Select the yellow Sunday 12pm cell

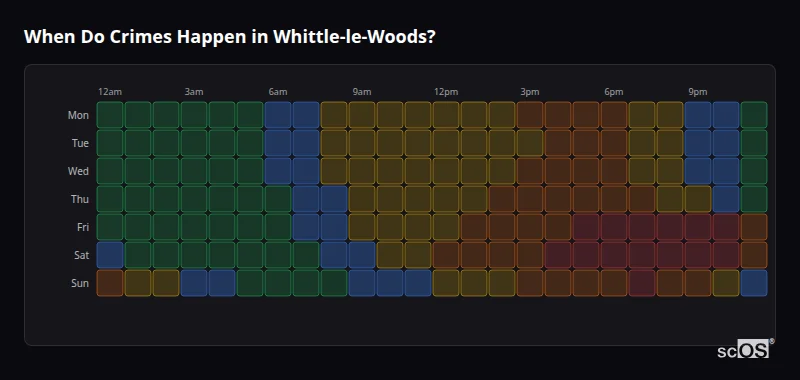click(446, 283)
